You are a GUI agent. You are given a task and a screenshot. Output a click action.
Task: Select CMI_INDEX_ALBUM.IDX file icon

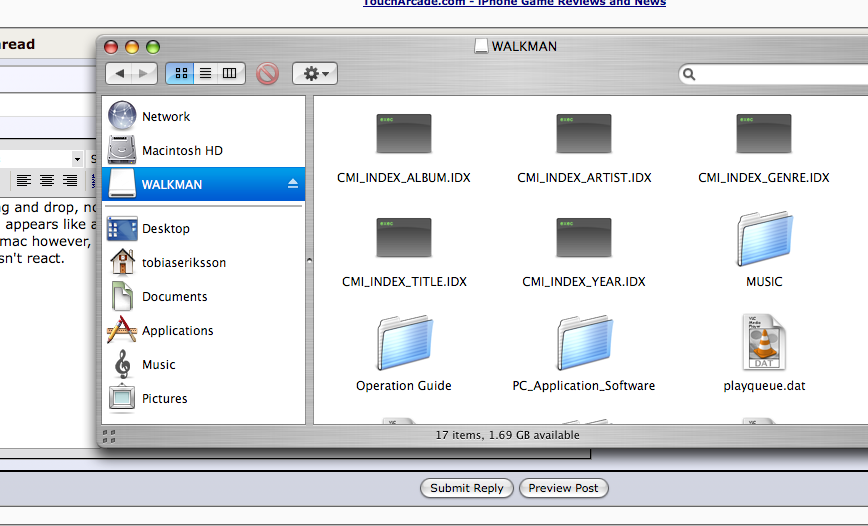click(x=404, y=133)
